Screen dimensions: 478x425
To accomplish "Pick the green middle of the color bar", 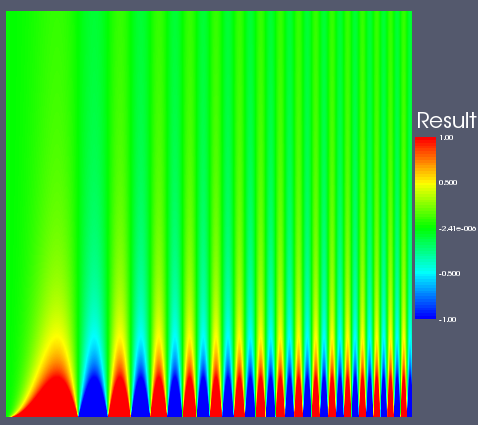I will pos(425,228).
